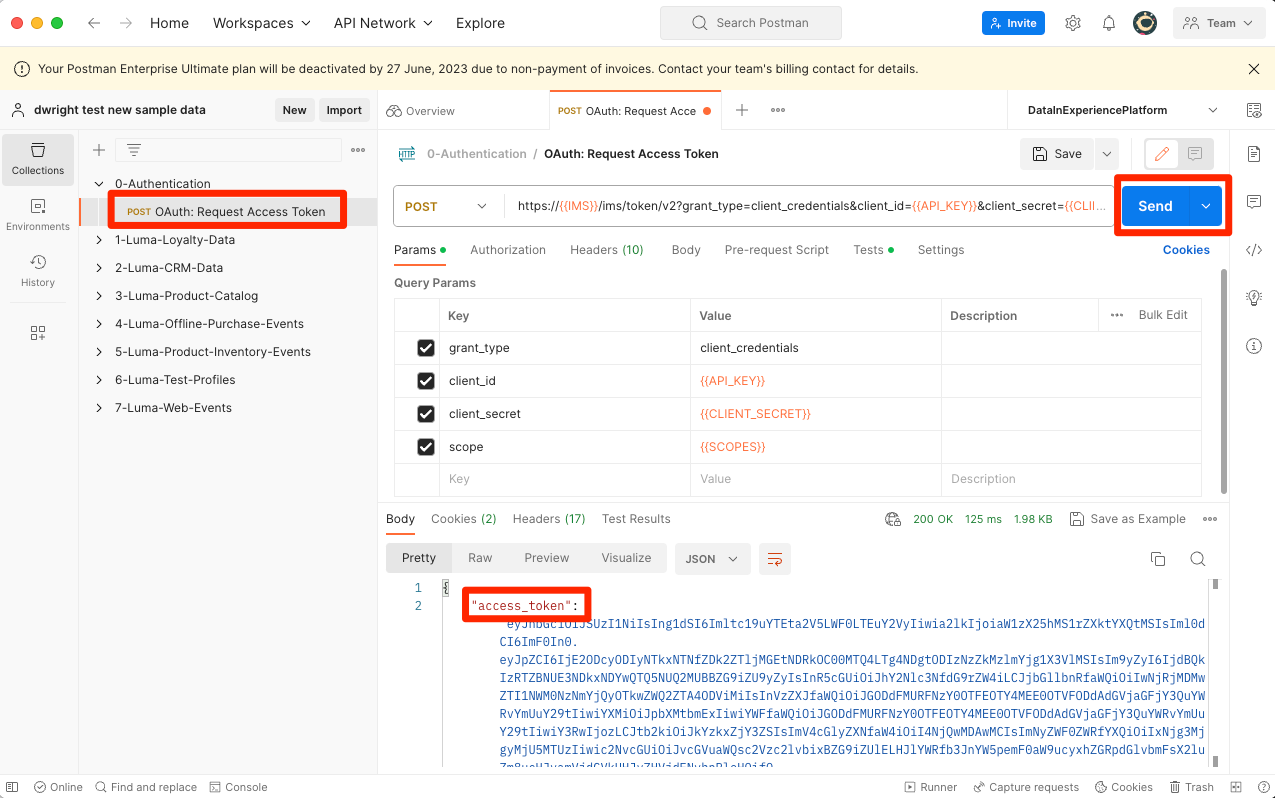Viewport: 1275px width, 798px height.
Task: Switch to comment mode icon
Action: [1195, 154]
